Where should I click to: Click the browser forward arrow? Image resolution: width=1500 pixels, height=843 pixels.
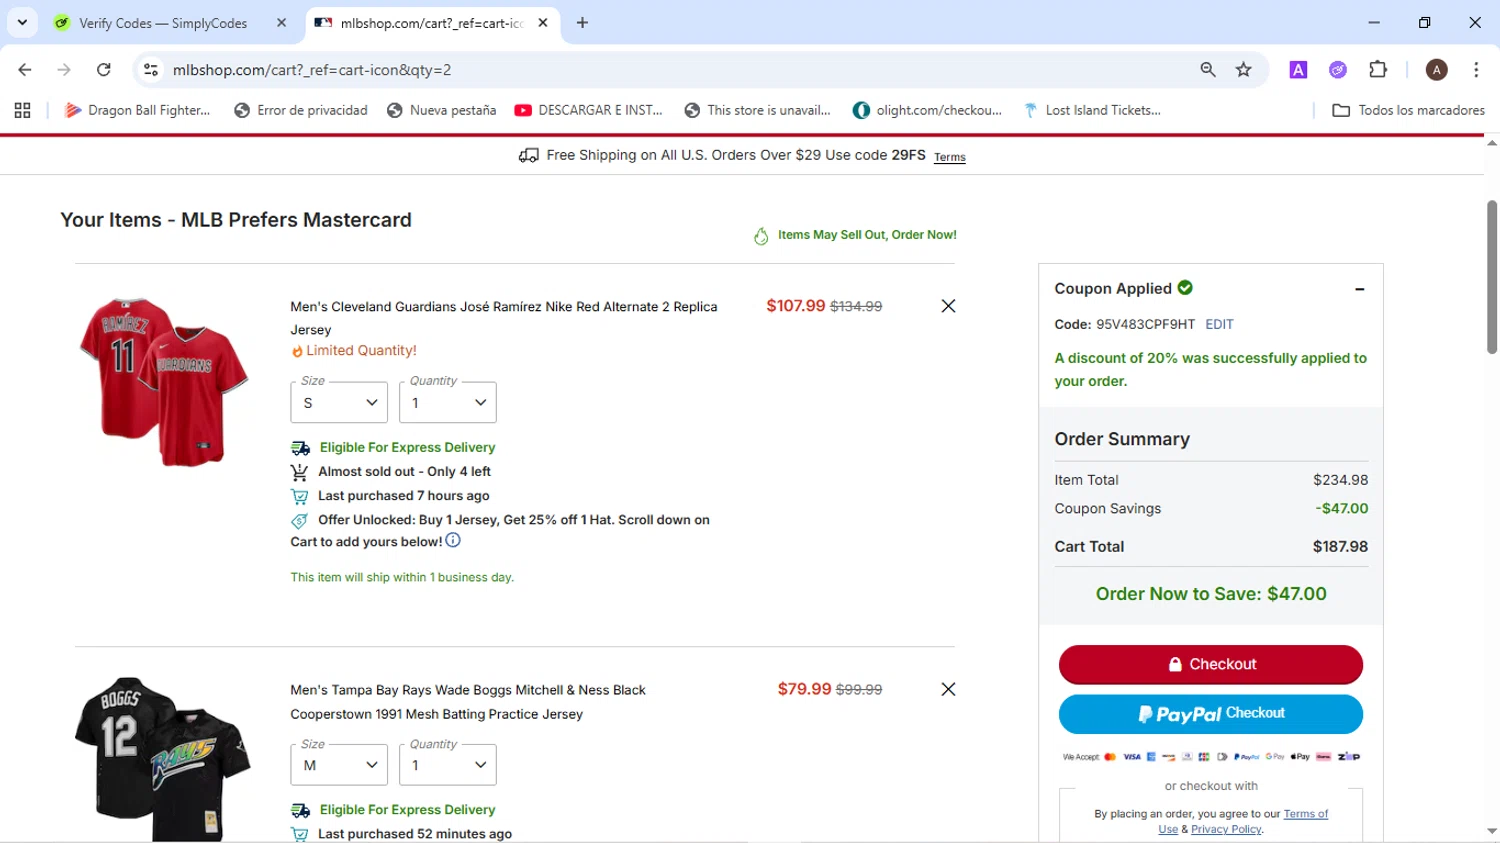pyautogui.click(x=64, y=70)
